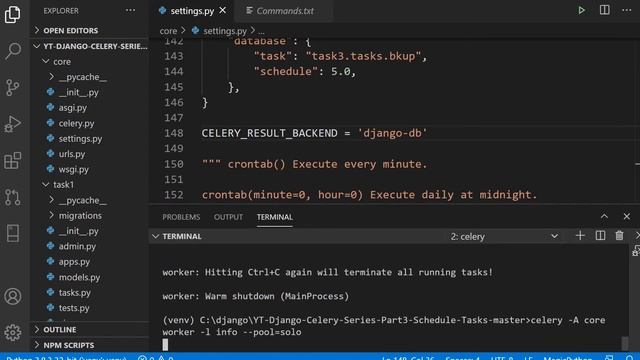Click UTF-8 encoding in status bar

(x=502, y=358)
